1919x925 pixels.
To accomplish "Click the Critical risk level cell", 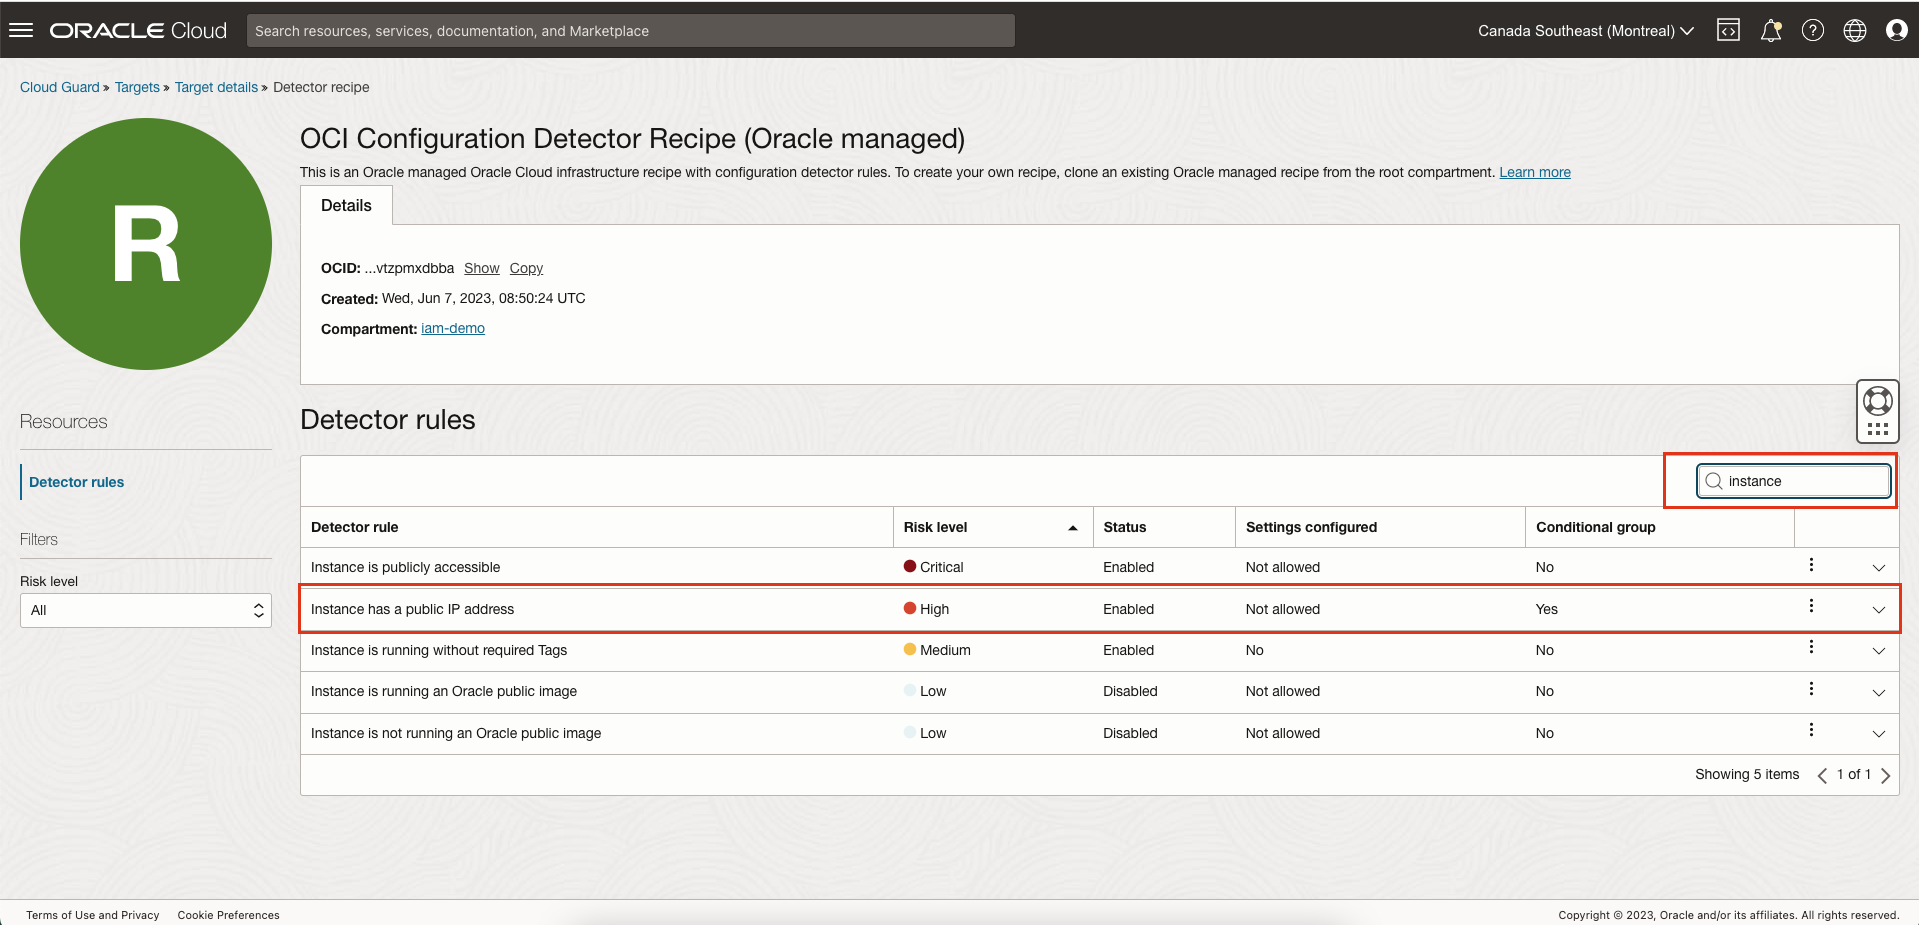I will [934, 567].
